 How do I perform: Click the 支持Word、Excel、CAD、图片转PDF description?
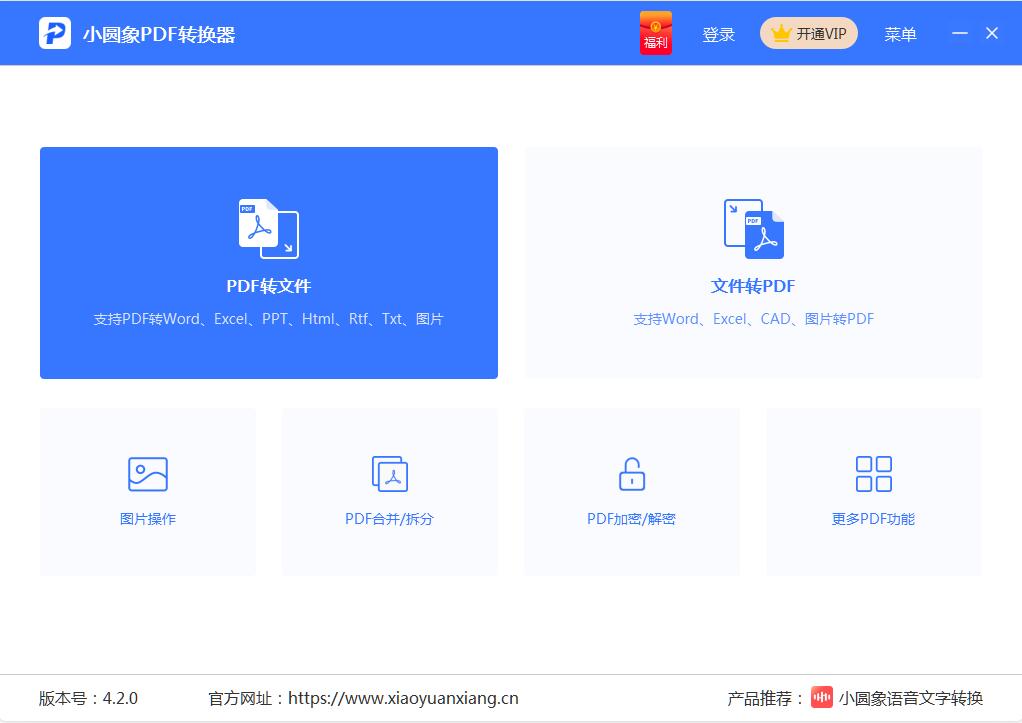753,319
